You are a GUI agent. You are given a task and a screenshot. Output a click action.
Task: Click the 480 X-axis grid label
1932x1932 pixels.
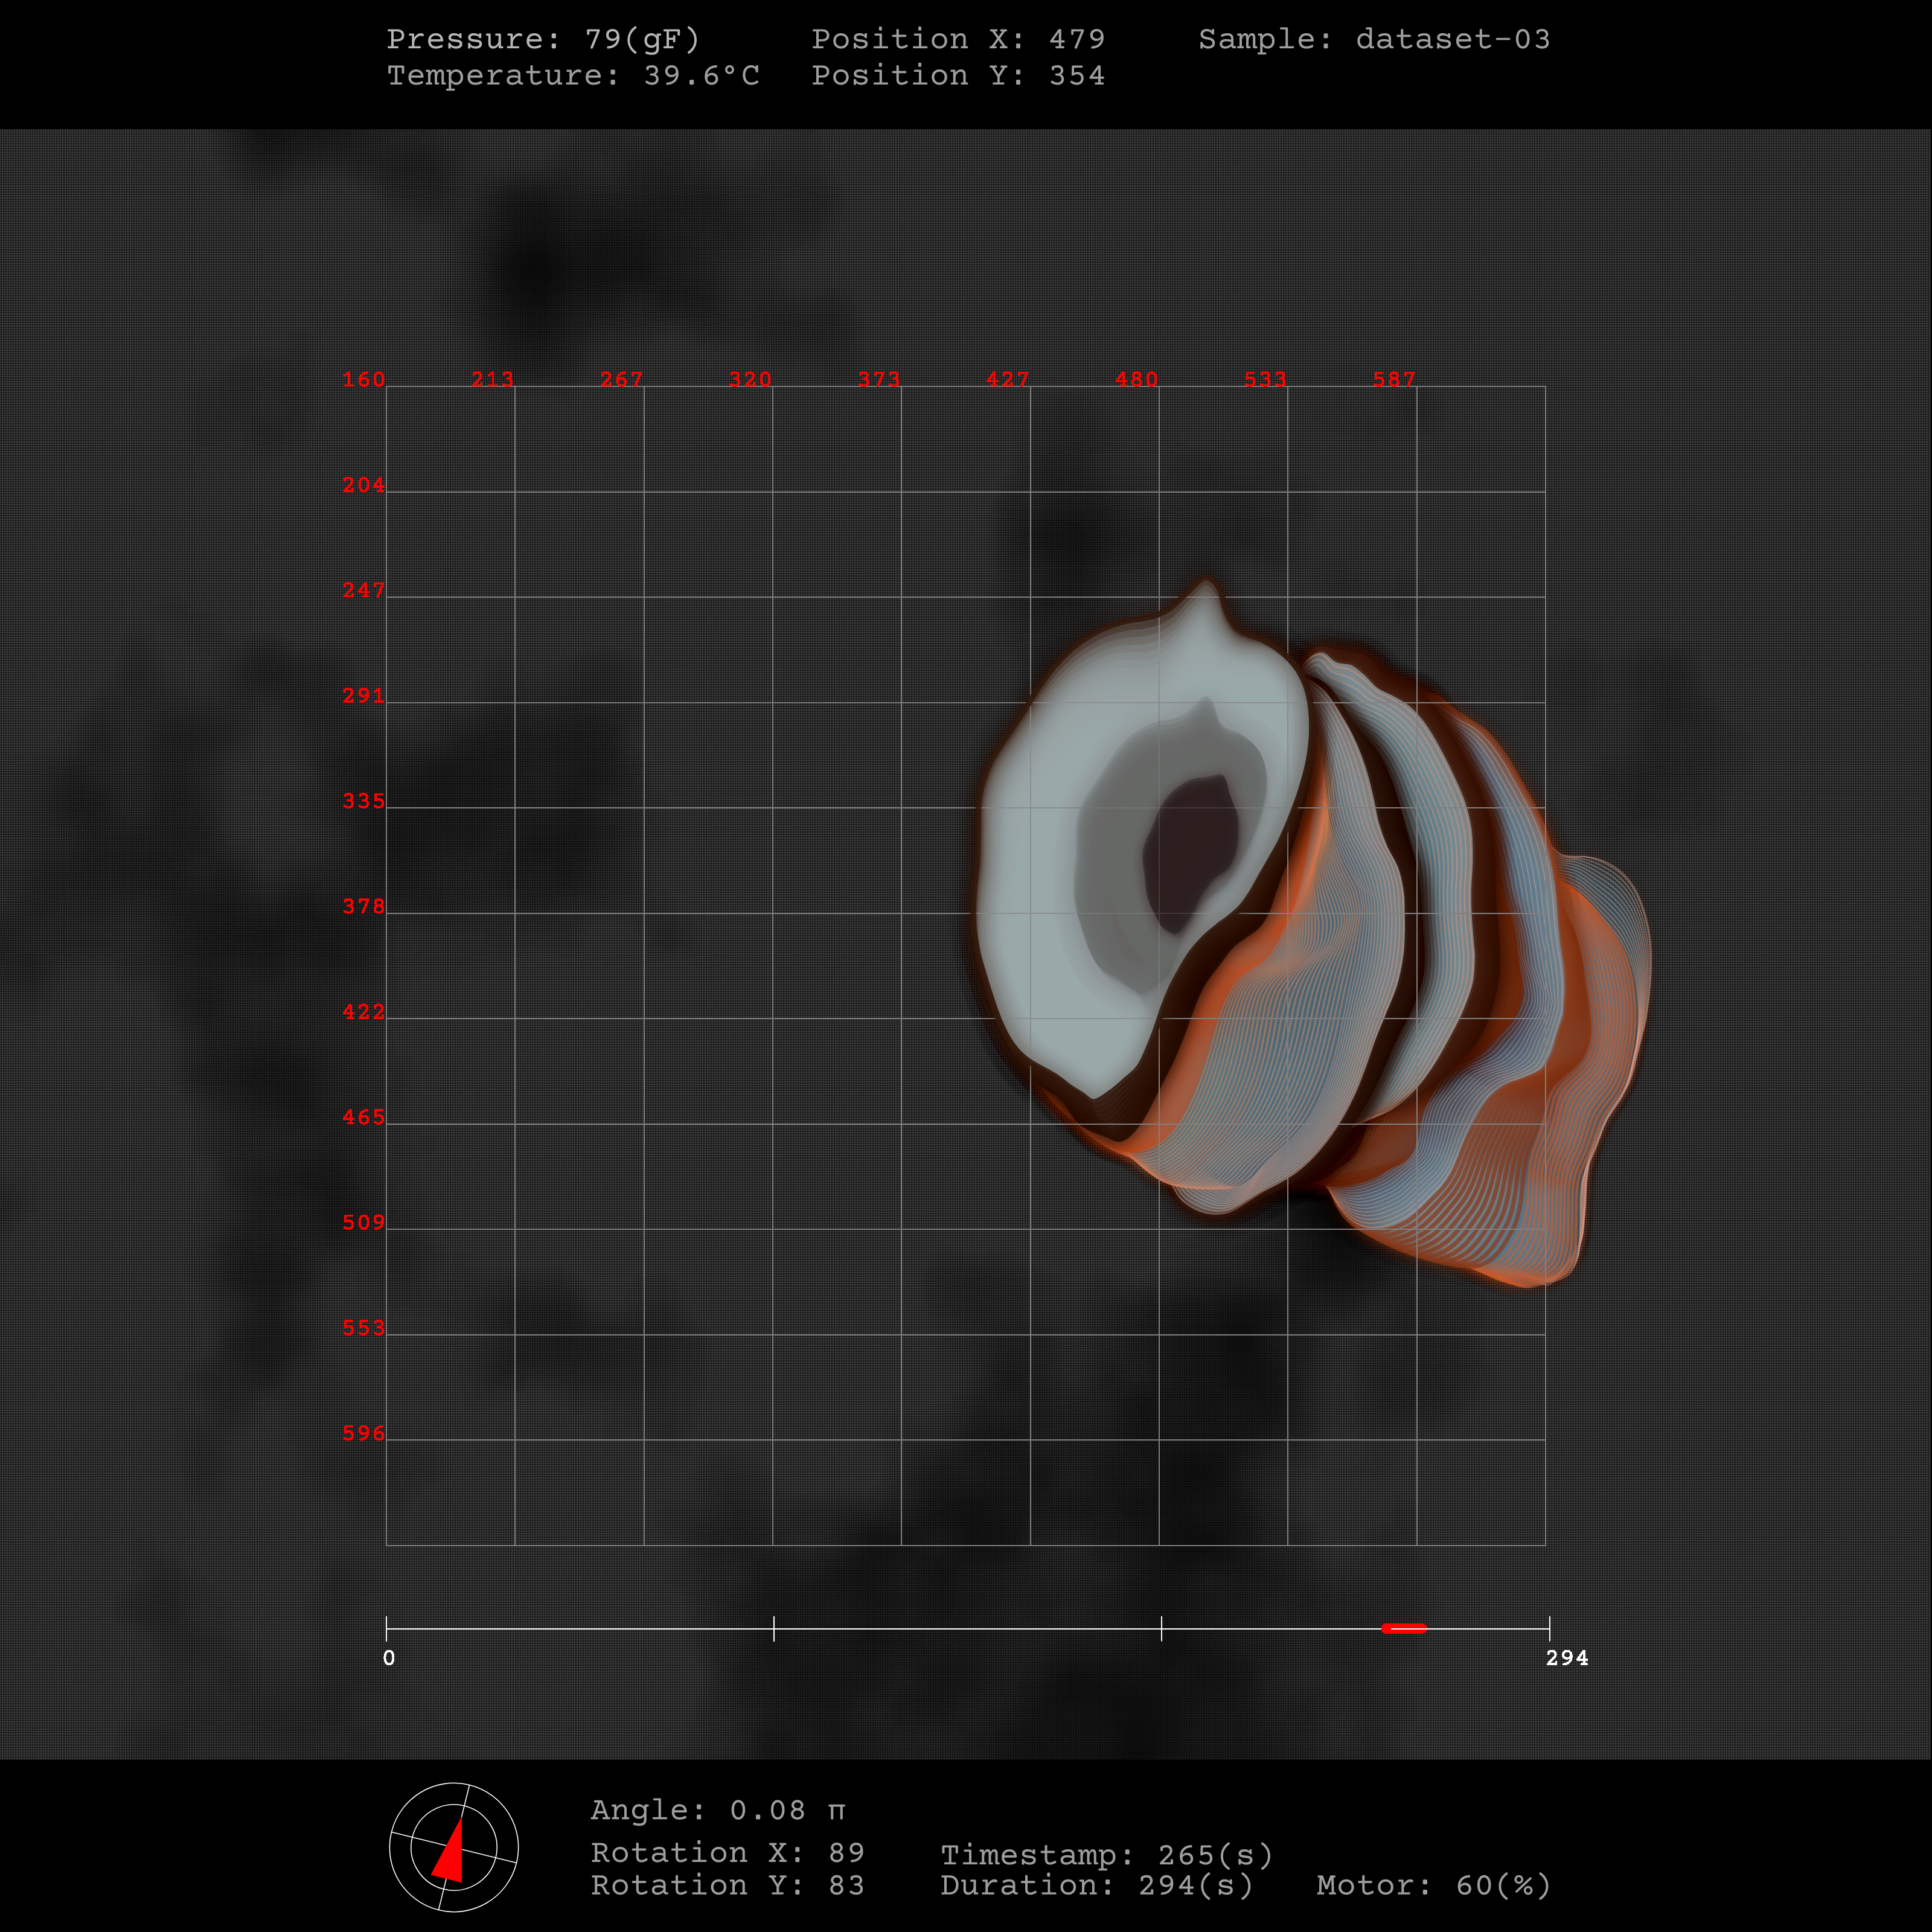[x=1136, y=379]
